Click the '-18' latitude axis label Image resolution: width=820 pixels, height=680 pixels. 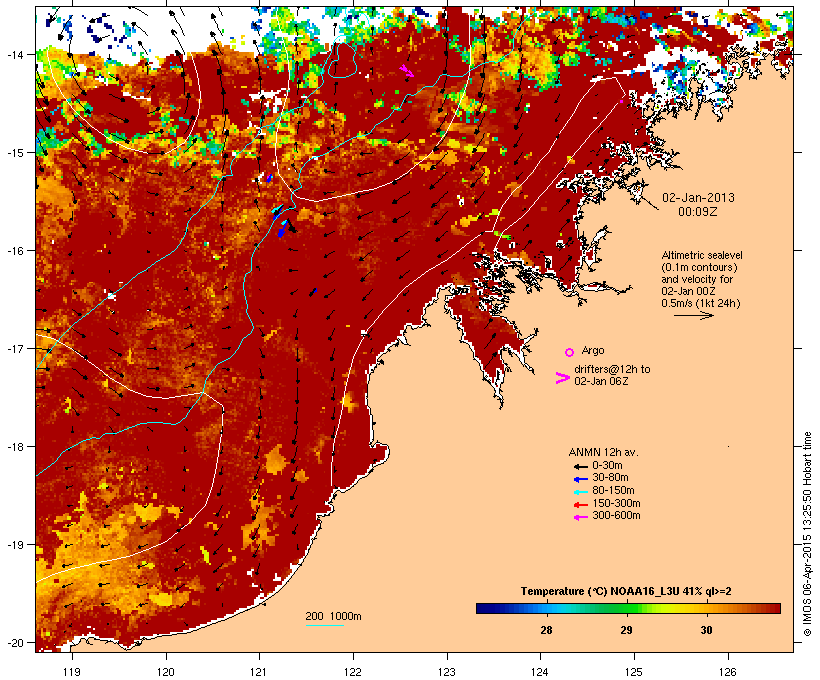(x=14, y=447)
